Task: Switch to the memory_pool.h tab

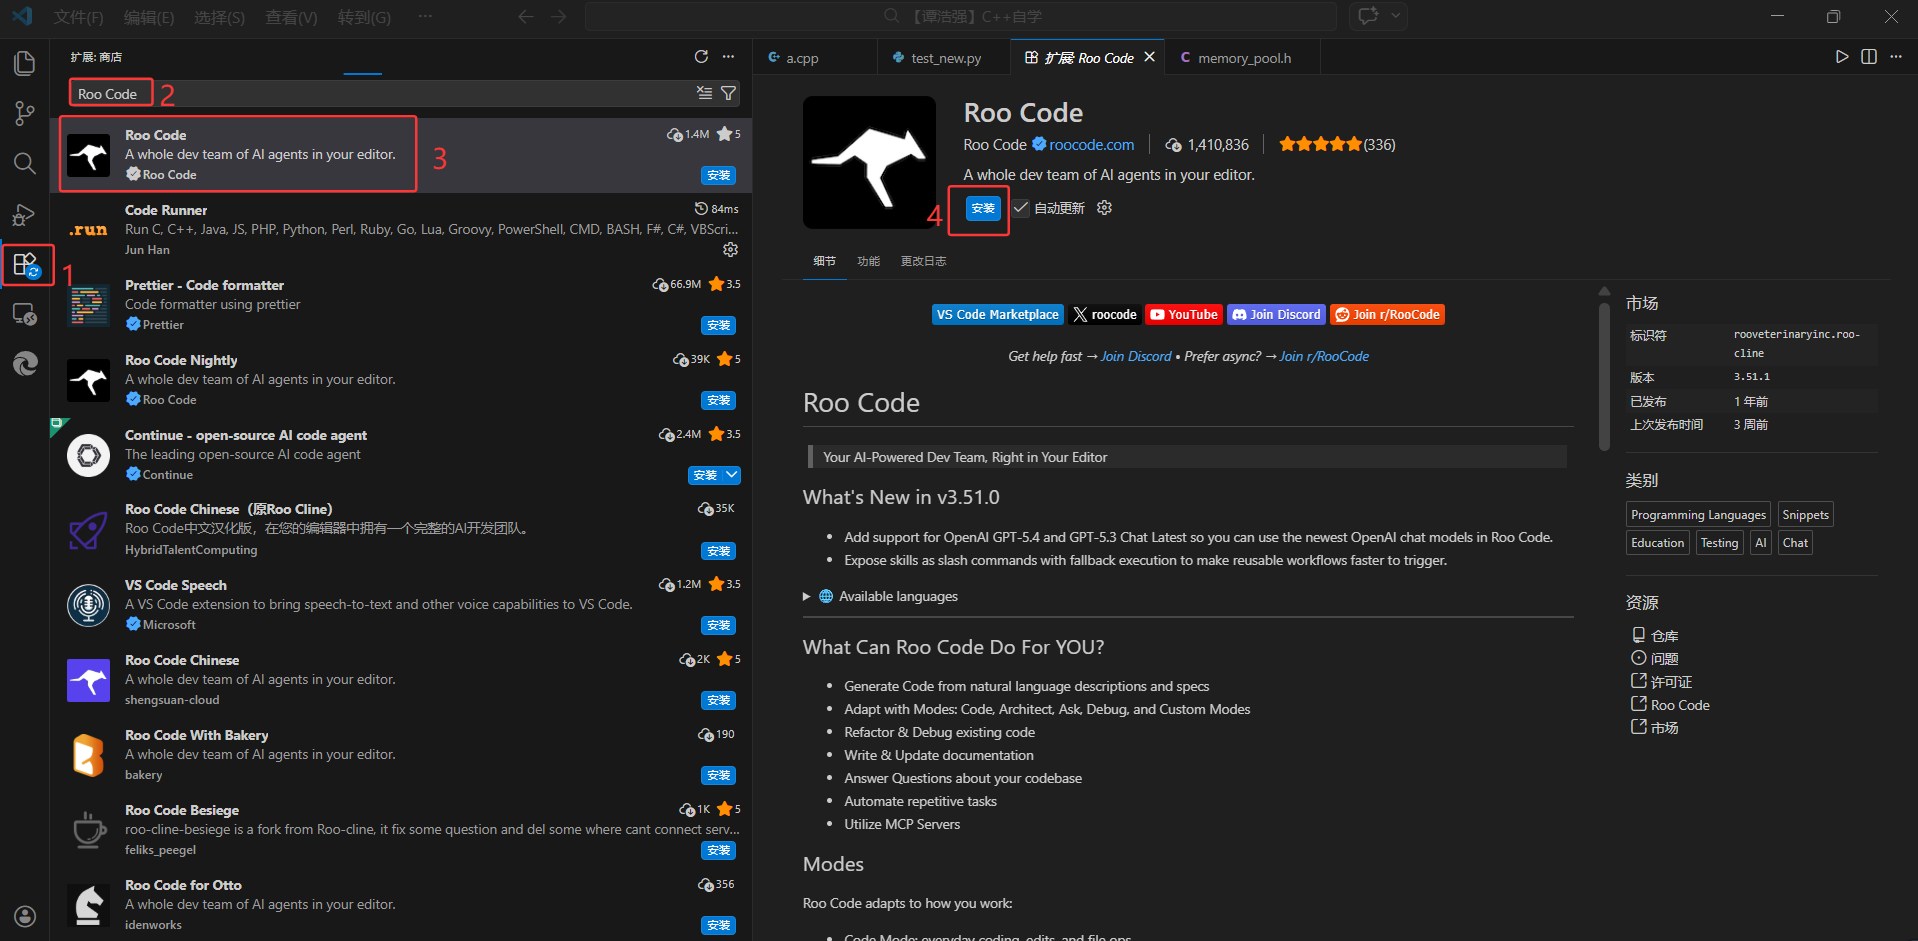Action: pyautogui.click(x=1243, y=58)
